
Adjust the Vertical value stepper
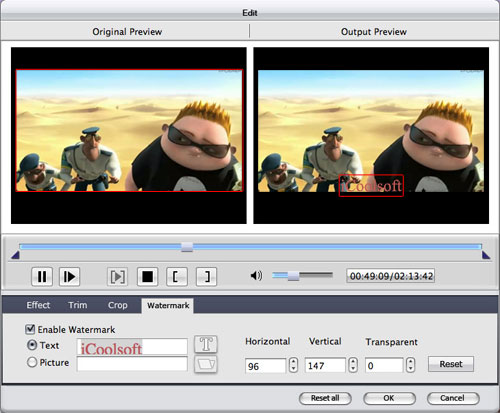click(353, 365)
